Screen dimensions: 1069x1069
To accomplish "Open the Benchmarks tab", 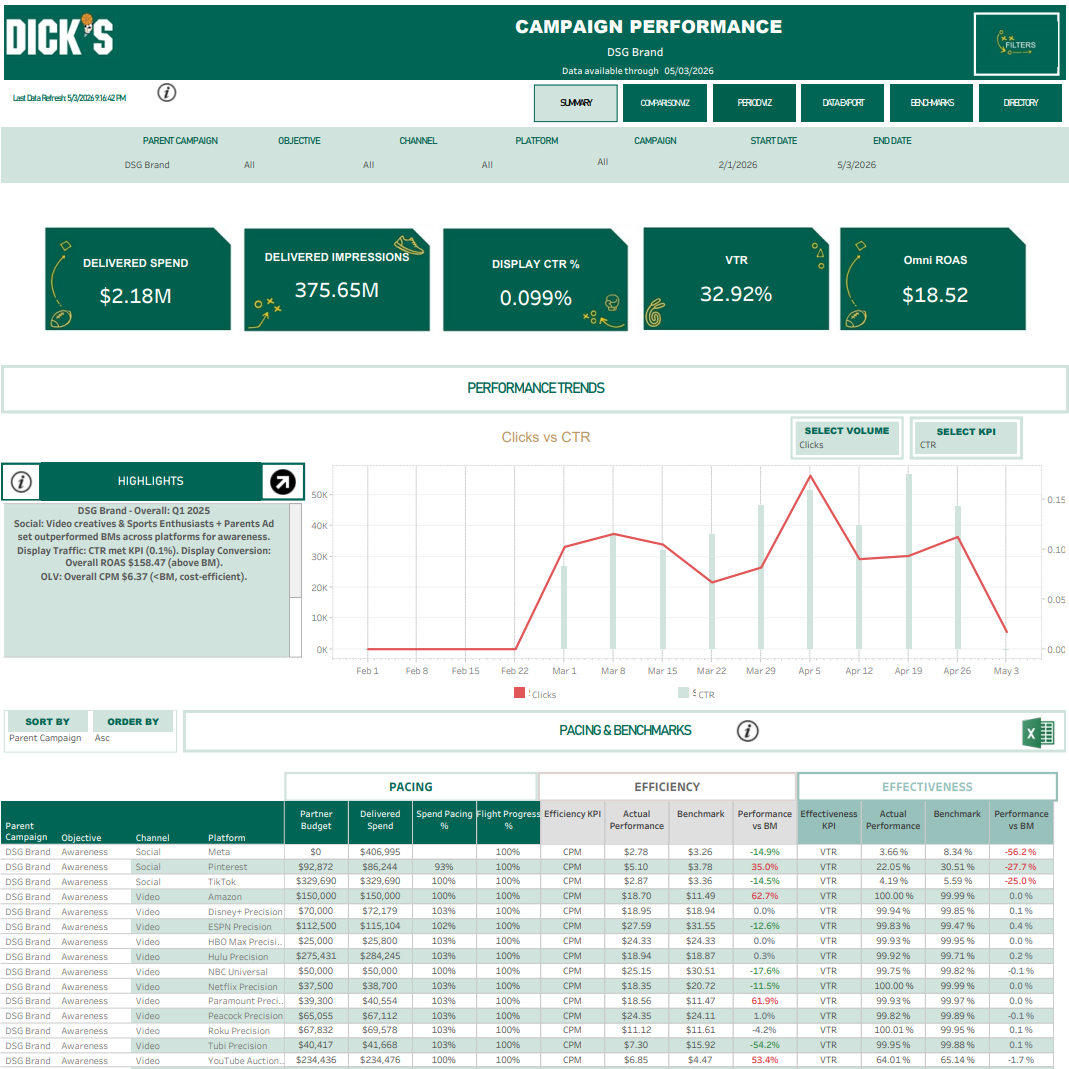I will (x=932, y=103).
